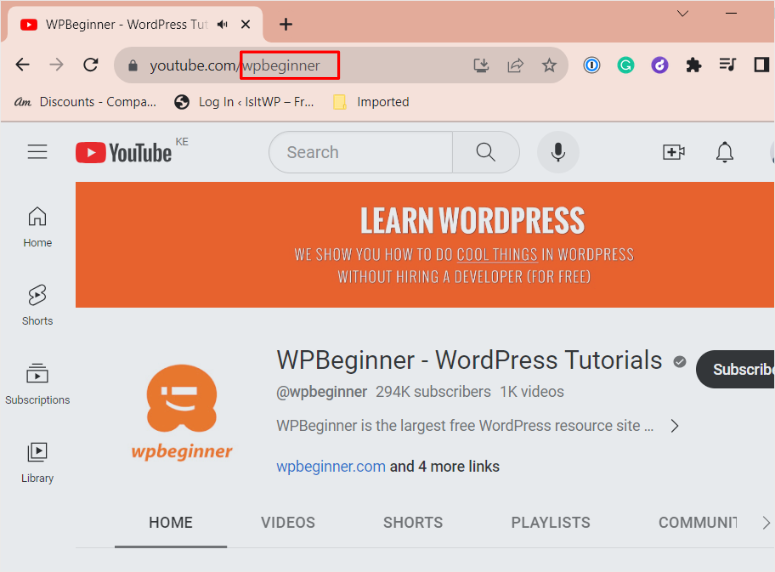Click the Create video camera icon
This screenshot has width=775, height=572.
674,152
